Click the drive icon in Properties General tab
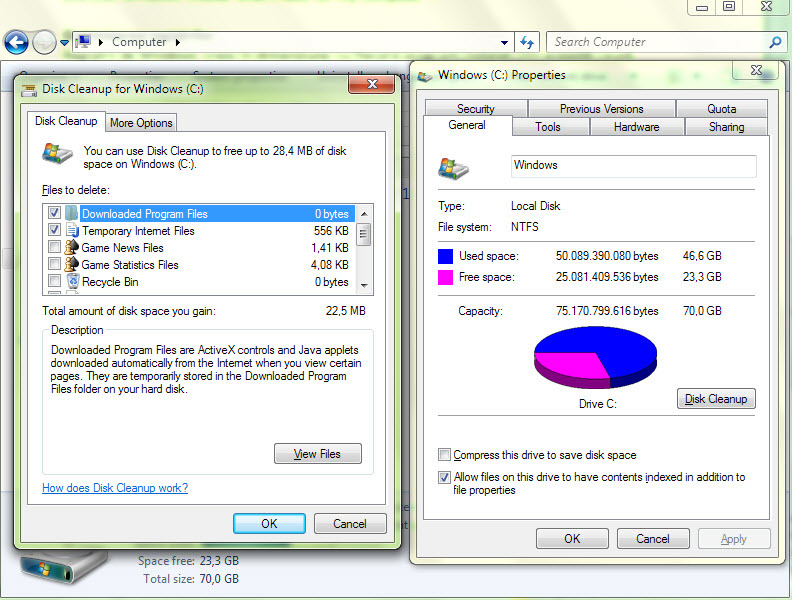Screen dimensions: 792x600 (x=454, y=168)
